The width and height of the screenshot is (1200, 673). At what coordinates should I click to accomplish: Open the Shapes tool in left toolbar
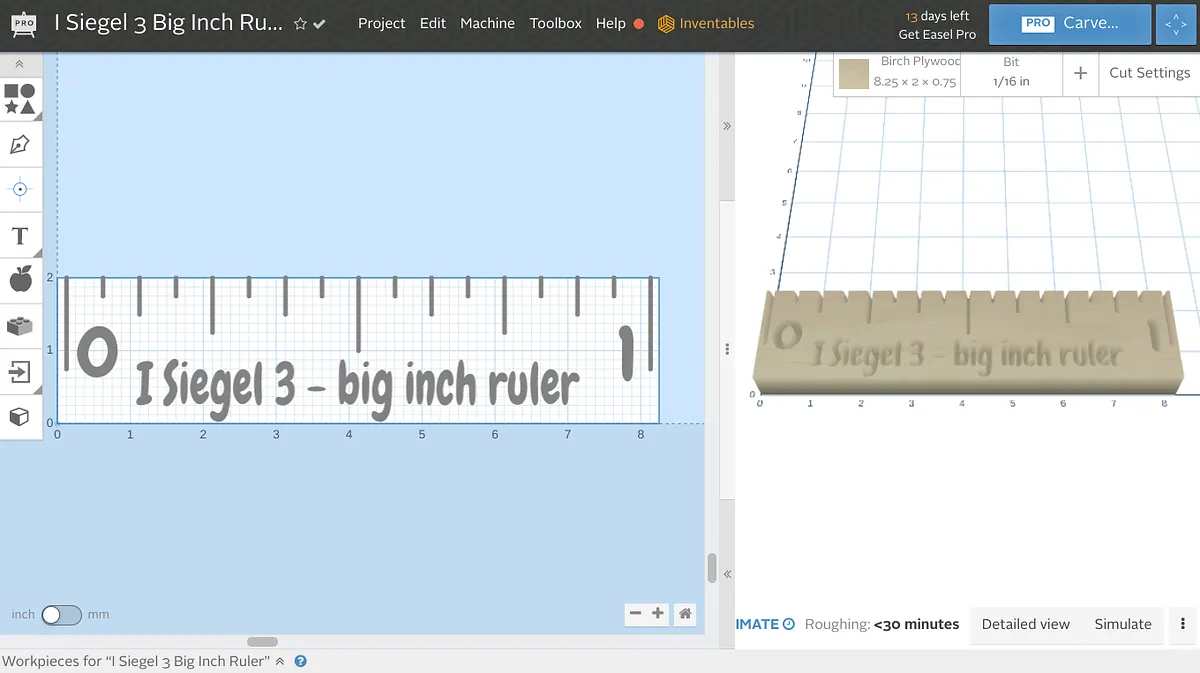tap(20, 99)
